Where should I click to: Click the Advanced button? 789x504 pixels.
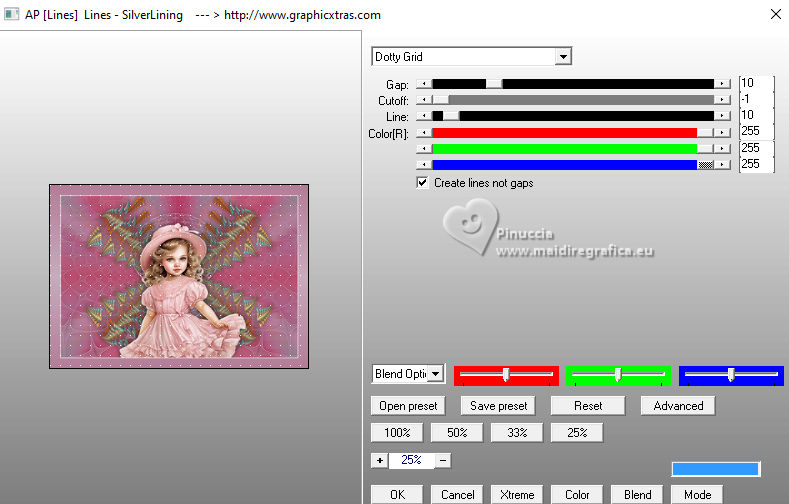pyautogui.click(x=678, y=406)
